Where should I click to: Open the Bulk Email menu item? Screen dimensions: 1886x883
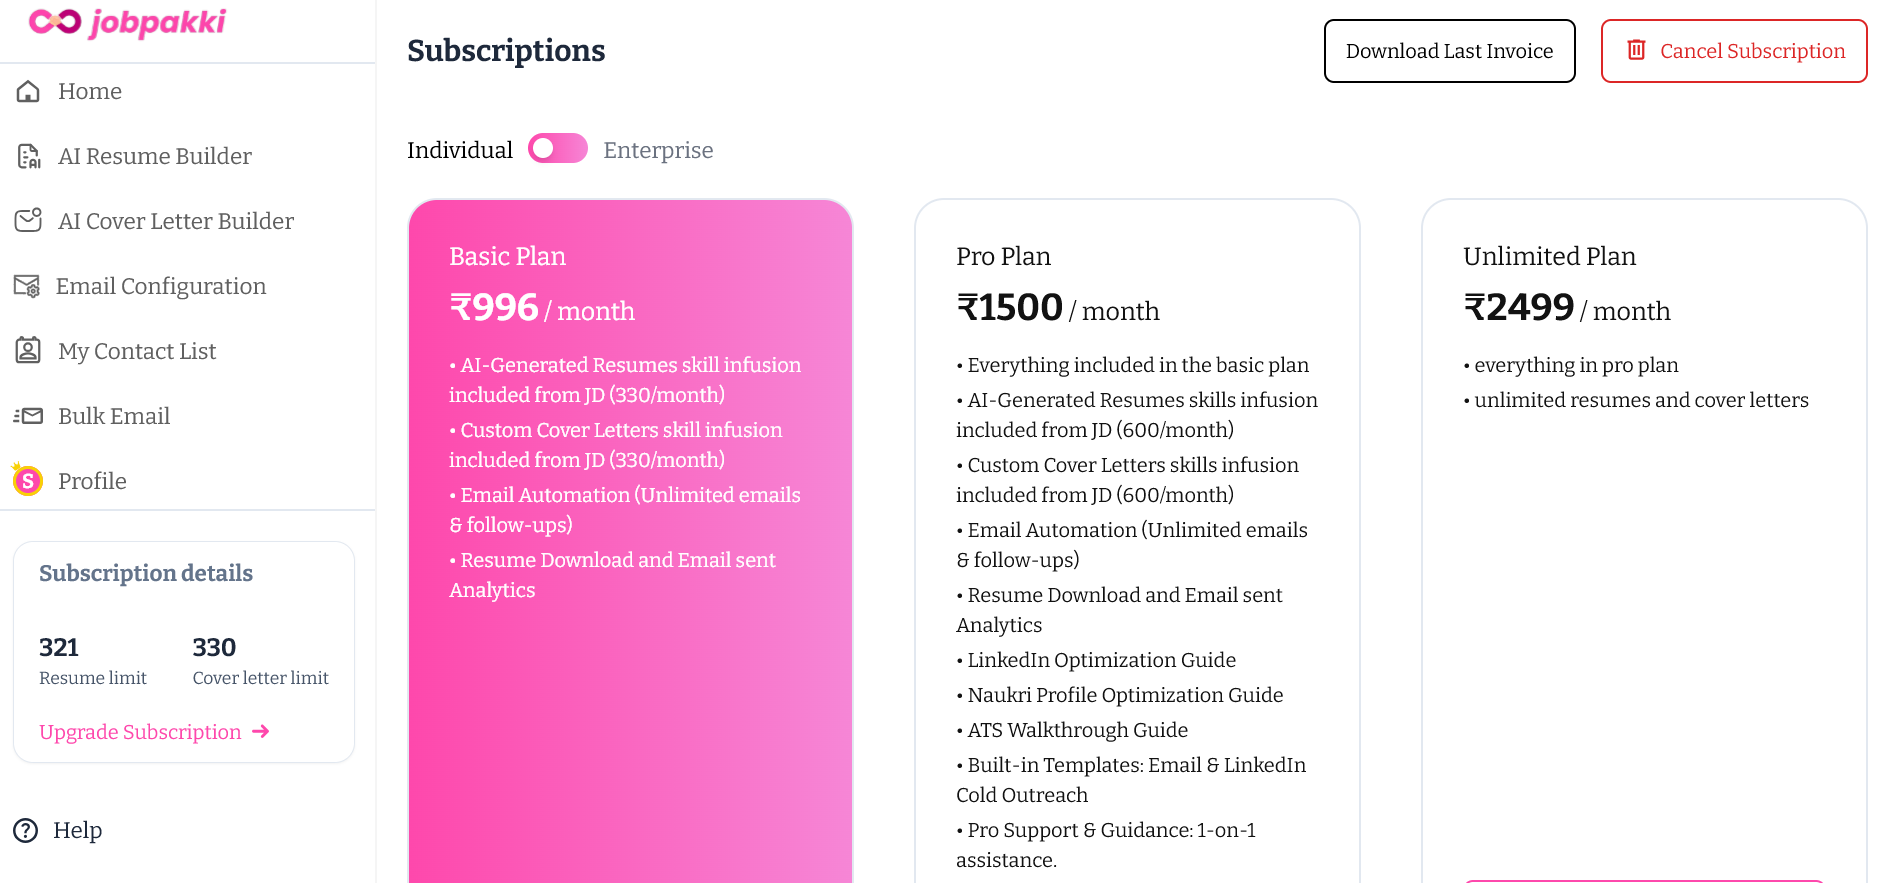114,416
